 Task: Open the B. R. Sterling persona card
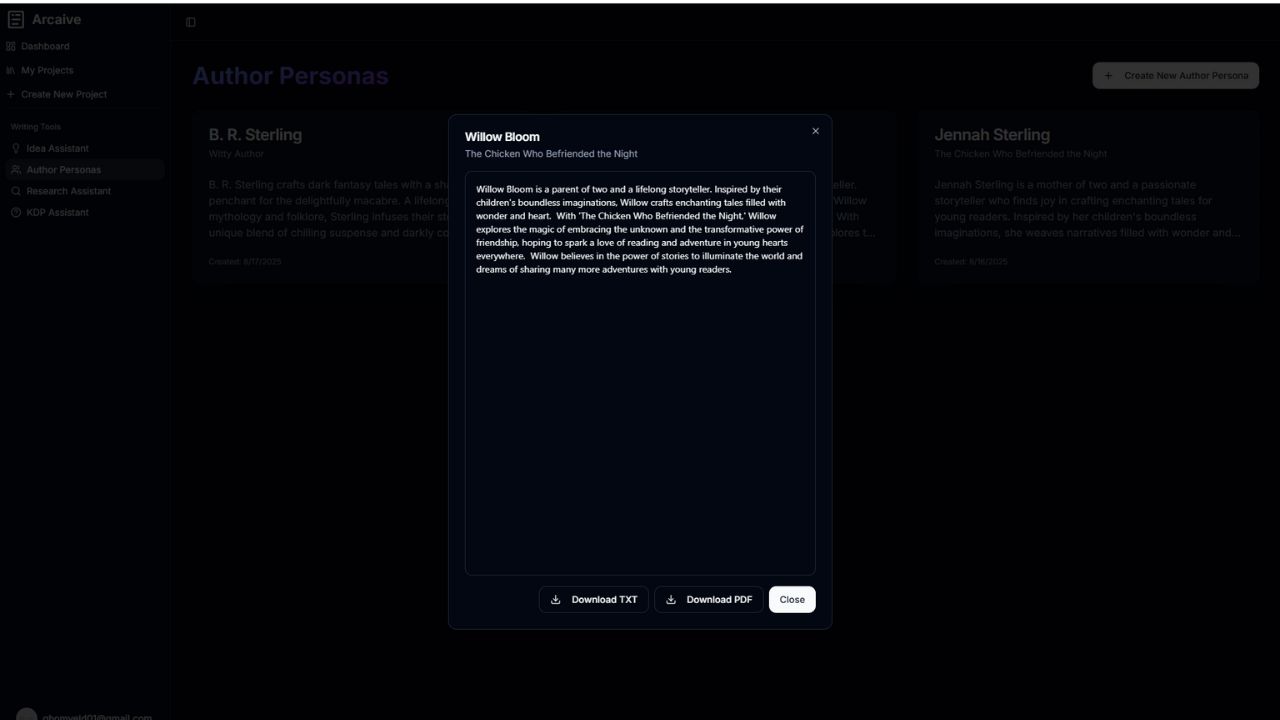click(320, 198)
